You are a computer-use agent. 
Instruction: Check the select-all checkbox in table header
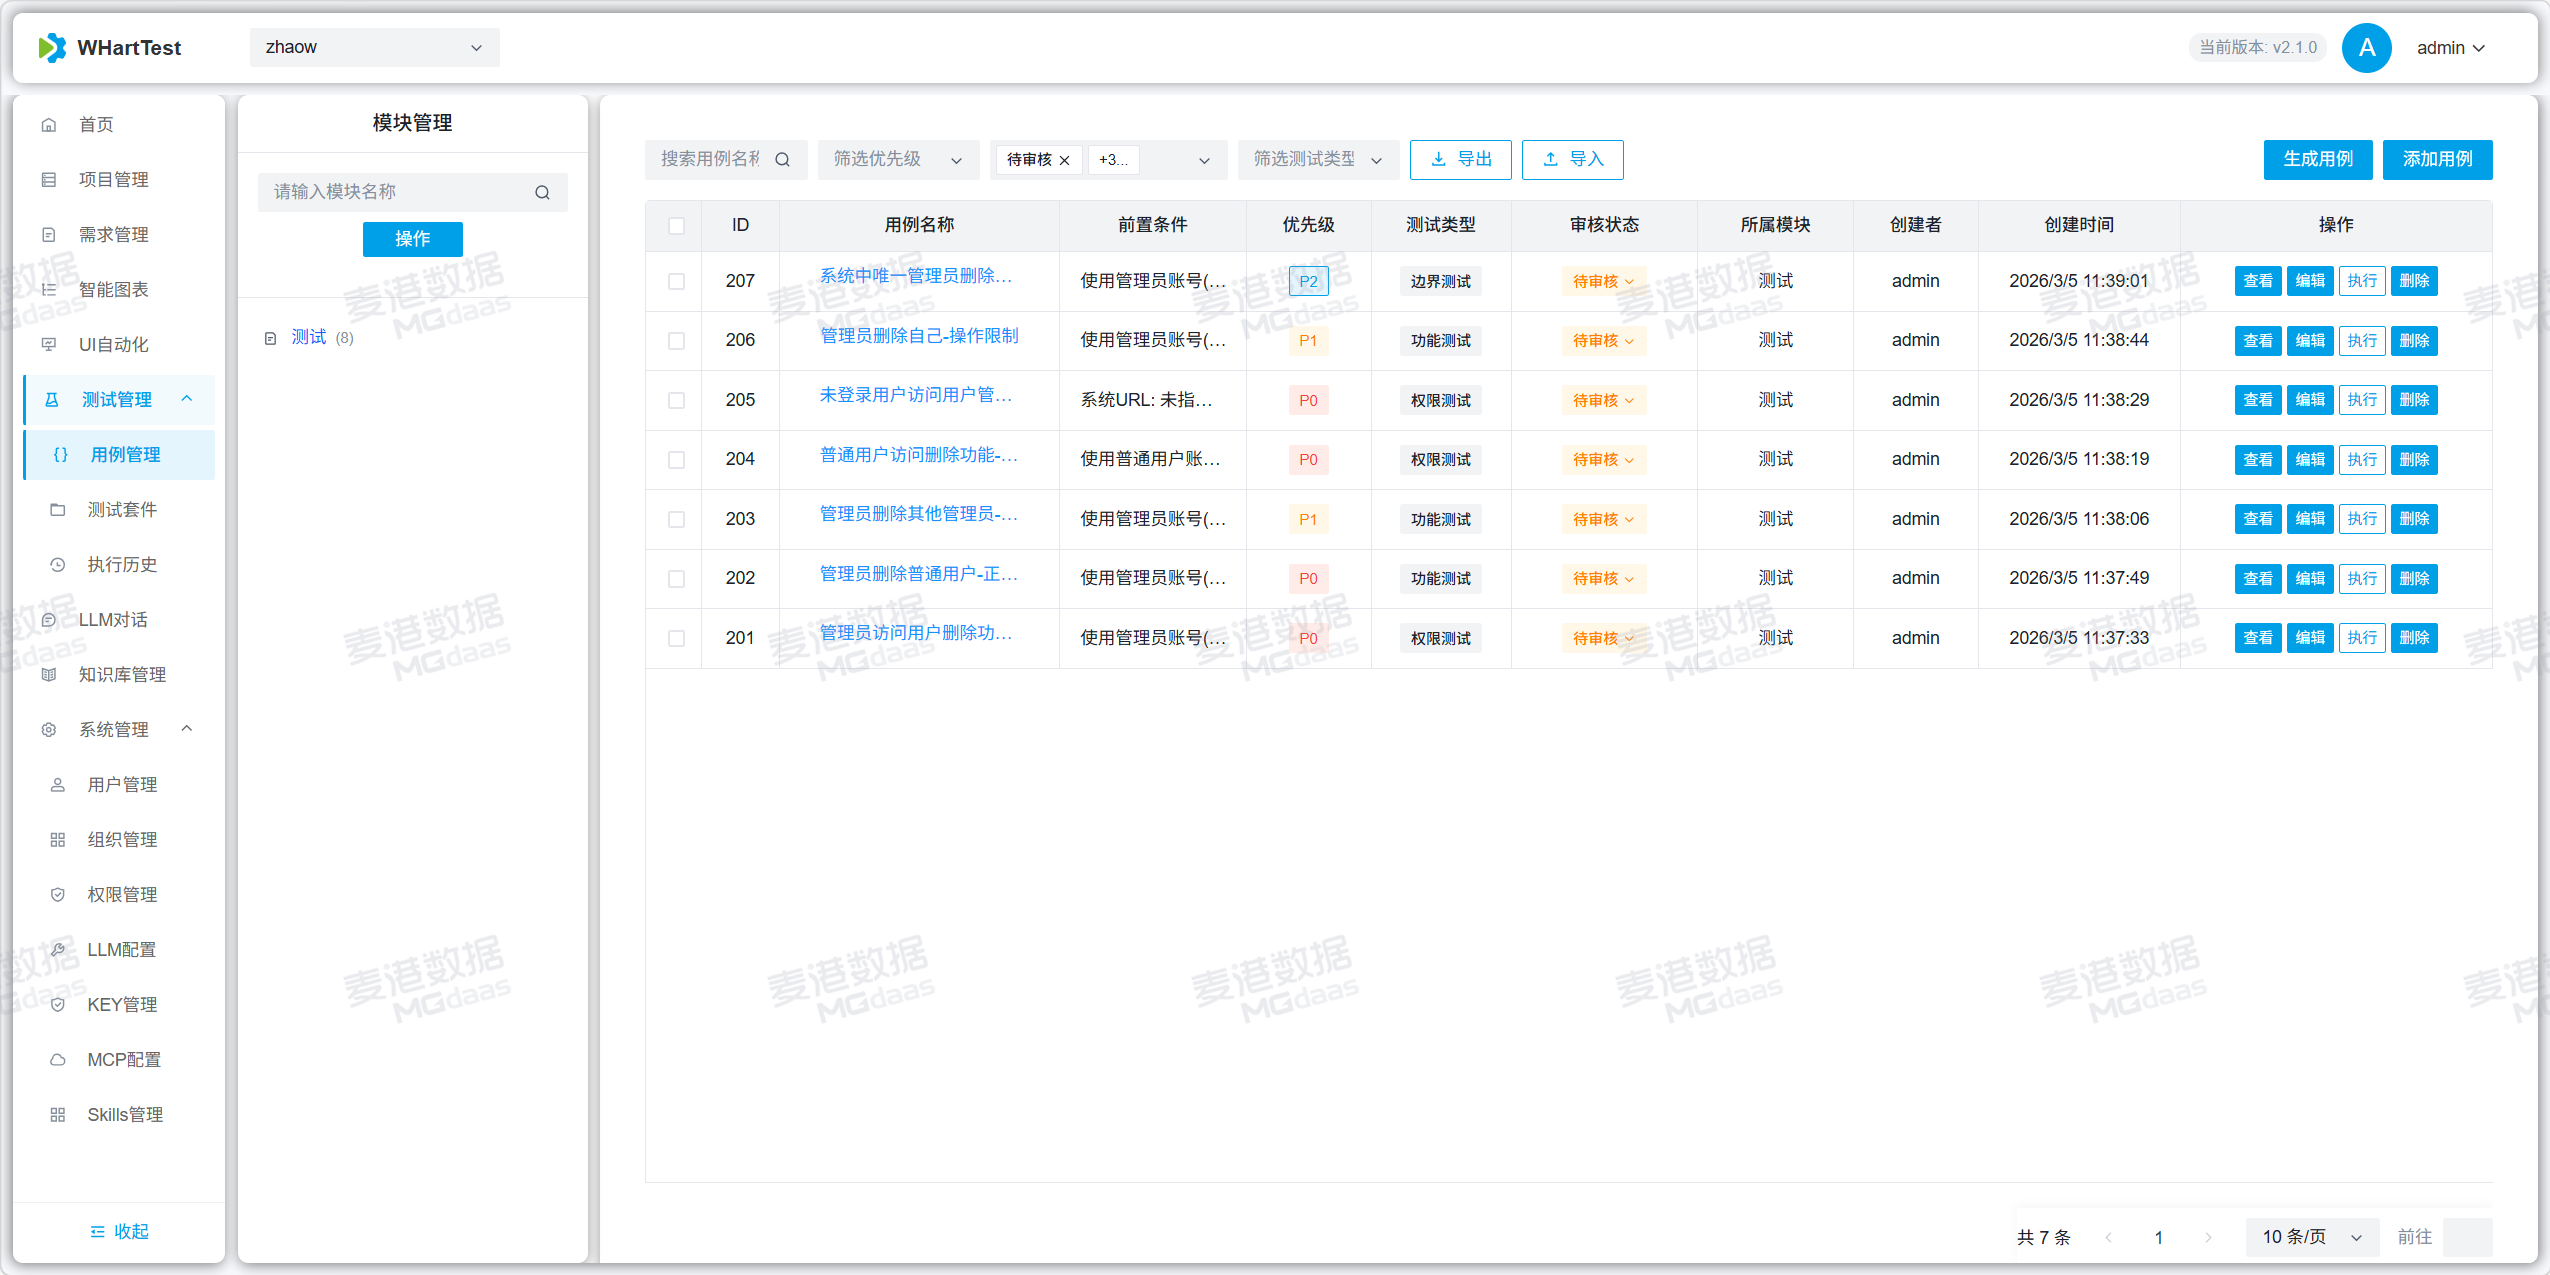(675, 226)
